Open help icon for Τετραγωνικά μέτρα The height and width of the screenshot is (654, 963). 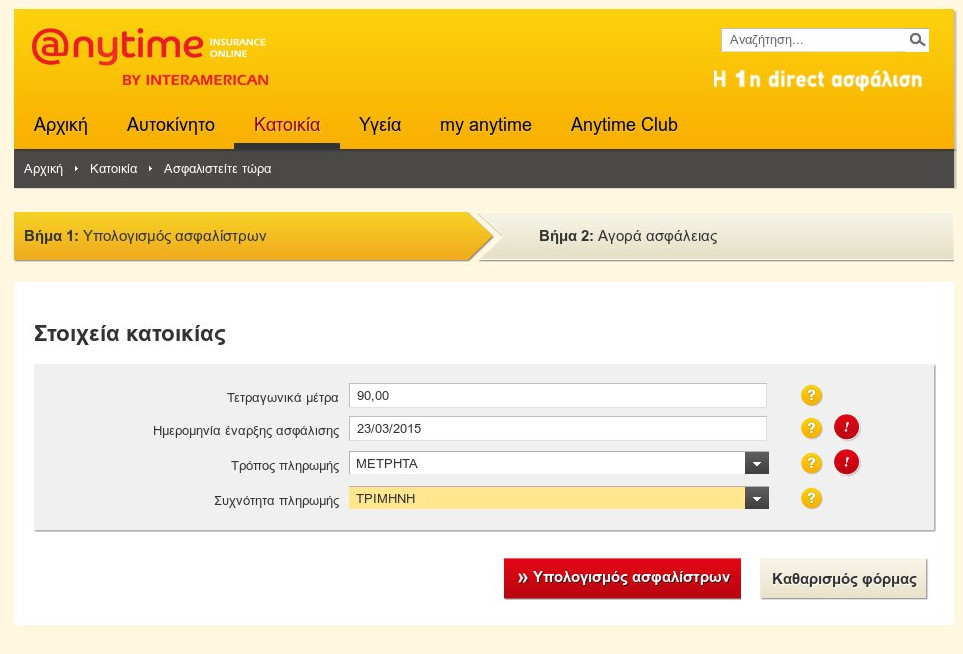coord(812,396)
